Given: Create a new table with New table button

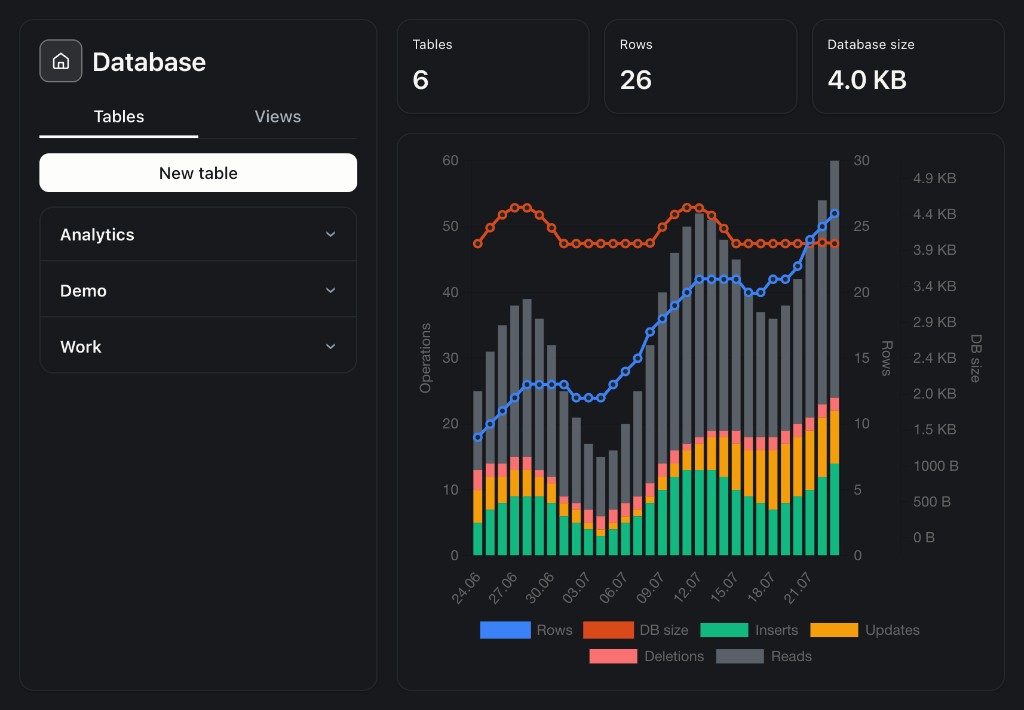Looking at the screenshot, I should [x=198, y=173].
